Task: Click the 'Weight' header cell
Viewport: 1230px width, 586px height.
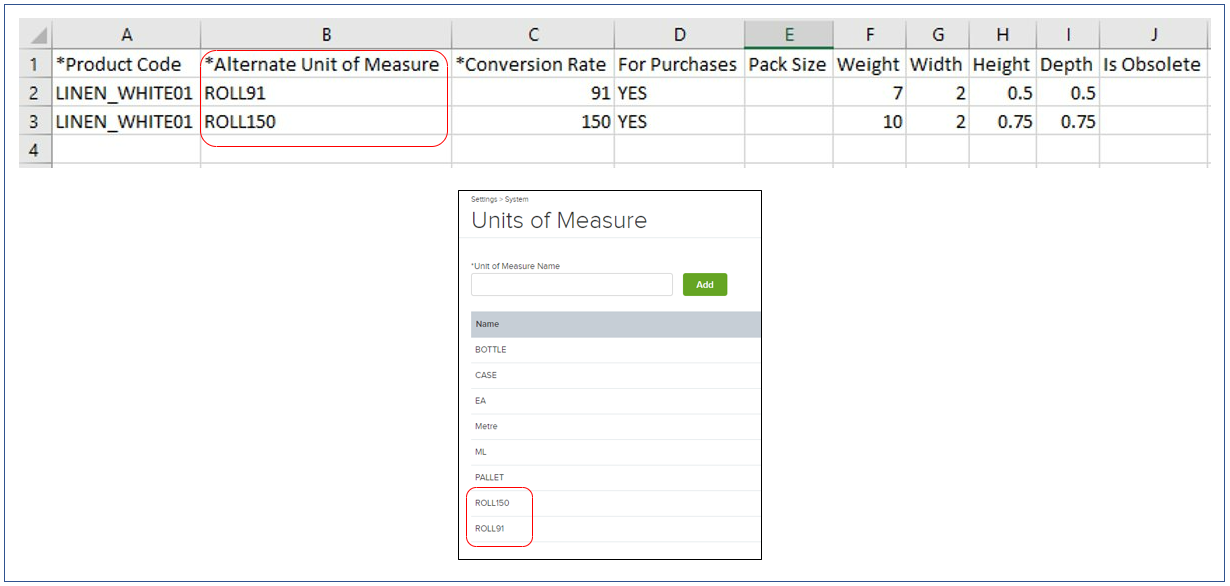Action: click(x=870, y=64)
